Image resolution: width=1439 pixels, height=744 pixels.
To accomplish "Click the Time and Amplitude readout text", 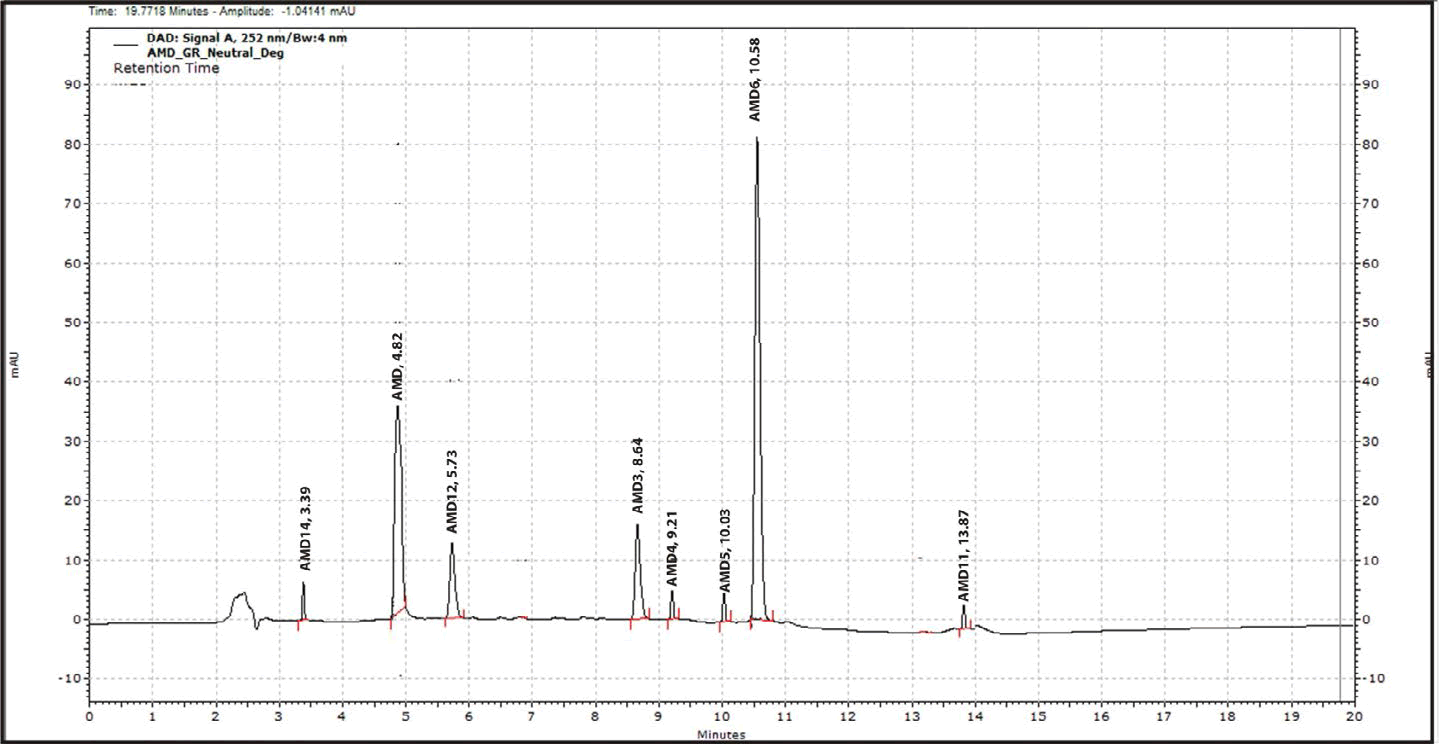I will (221, 12).
